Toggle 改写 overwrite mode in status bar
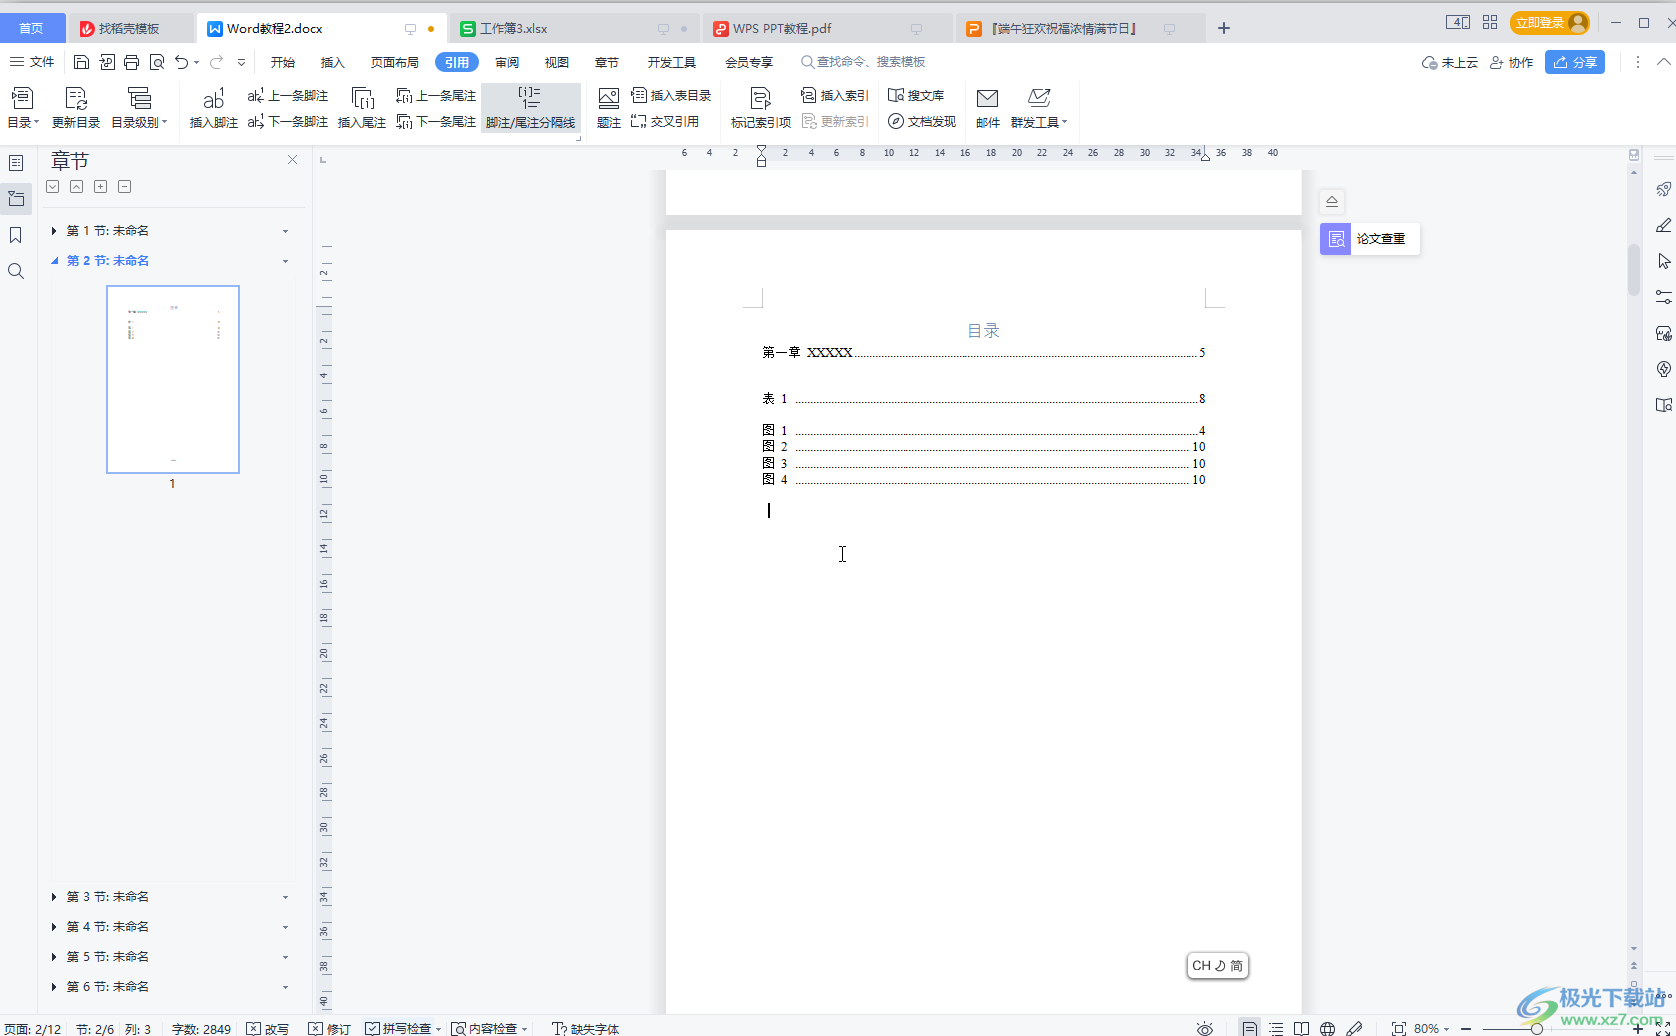The width and height of the screenshot is (1676, 1036). coord(268,1028)
